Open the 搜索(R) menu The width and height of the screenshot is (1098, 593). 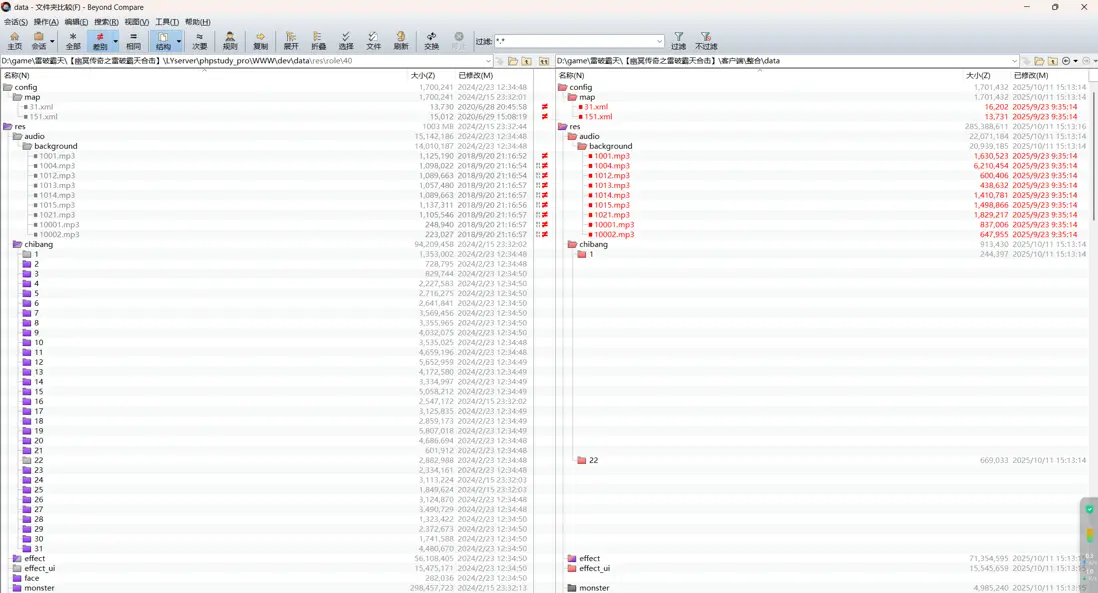(x=106, y=22)
